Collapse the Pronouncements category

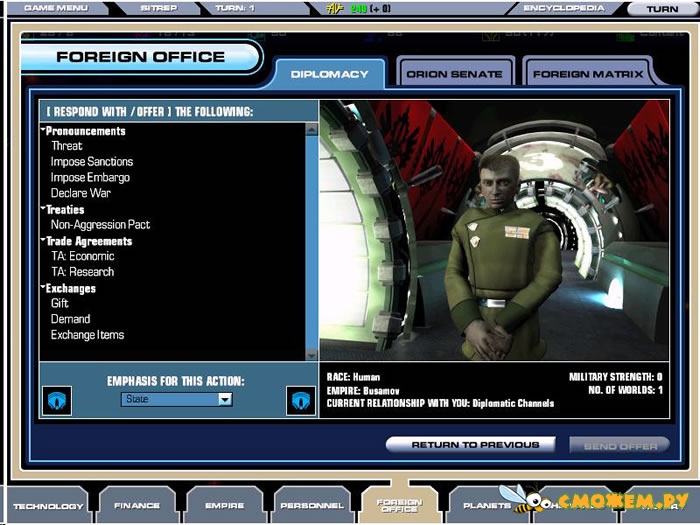tap(43, 130)
